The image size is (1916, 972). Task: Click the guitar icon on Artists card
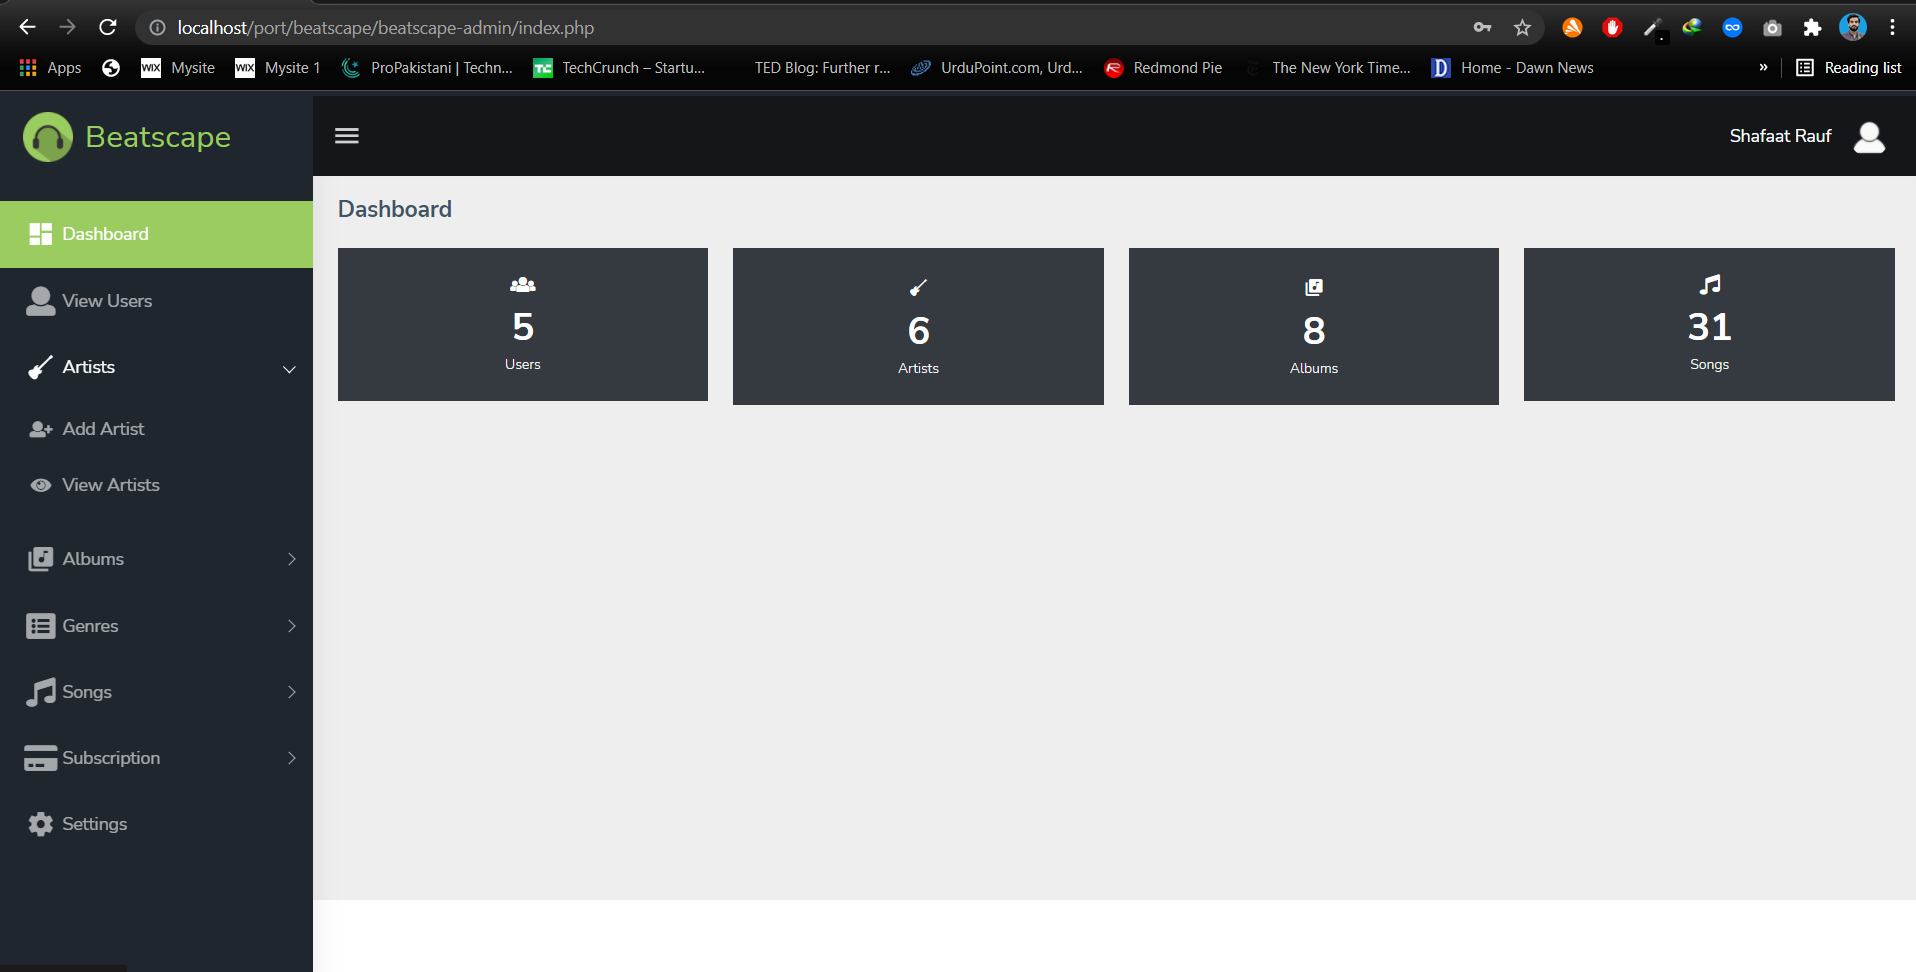click(918, 288)
